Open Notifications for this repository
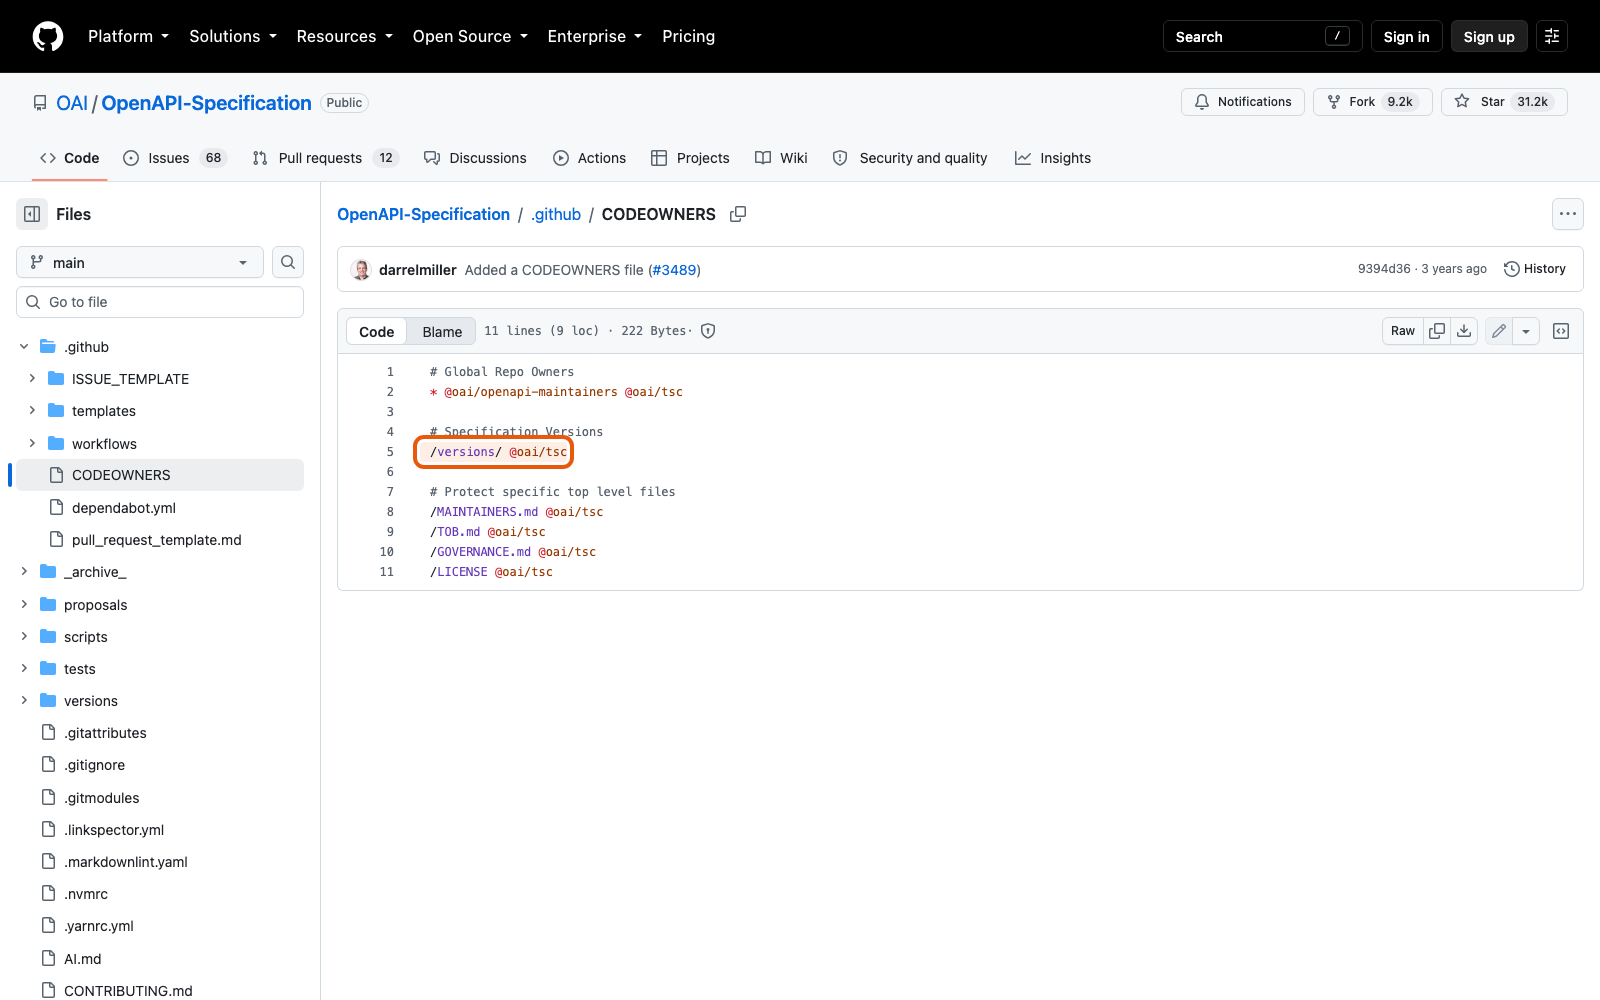Viewport: 1600px width, 1000px height. pos(1243,102)
